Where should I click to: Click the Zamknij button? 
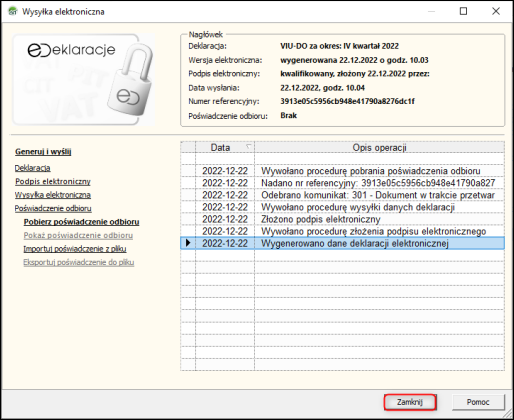coord(410,402)
